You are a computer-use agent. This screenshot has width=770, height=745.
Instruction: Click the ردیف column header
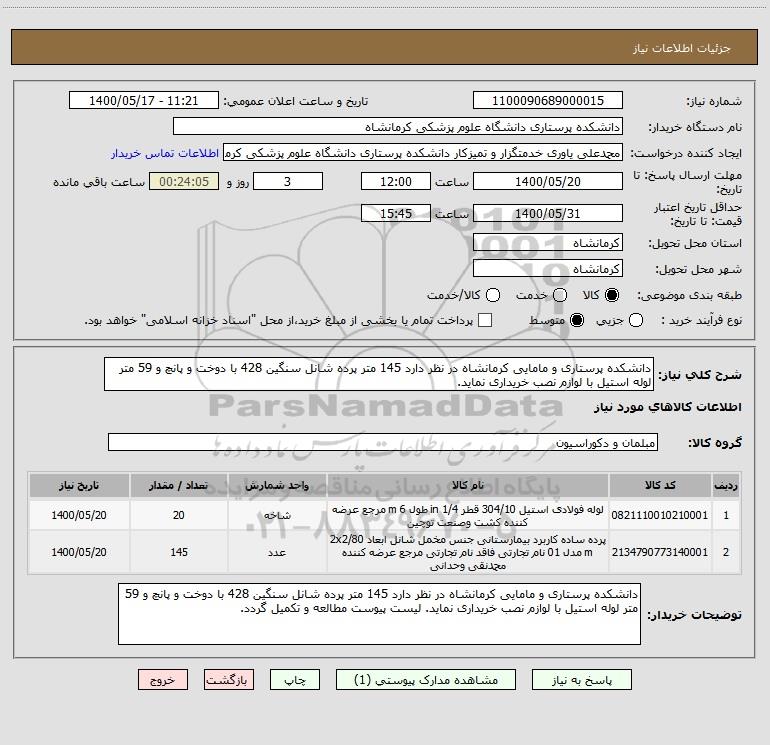point(726,486)
